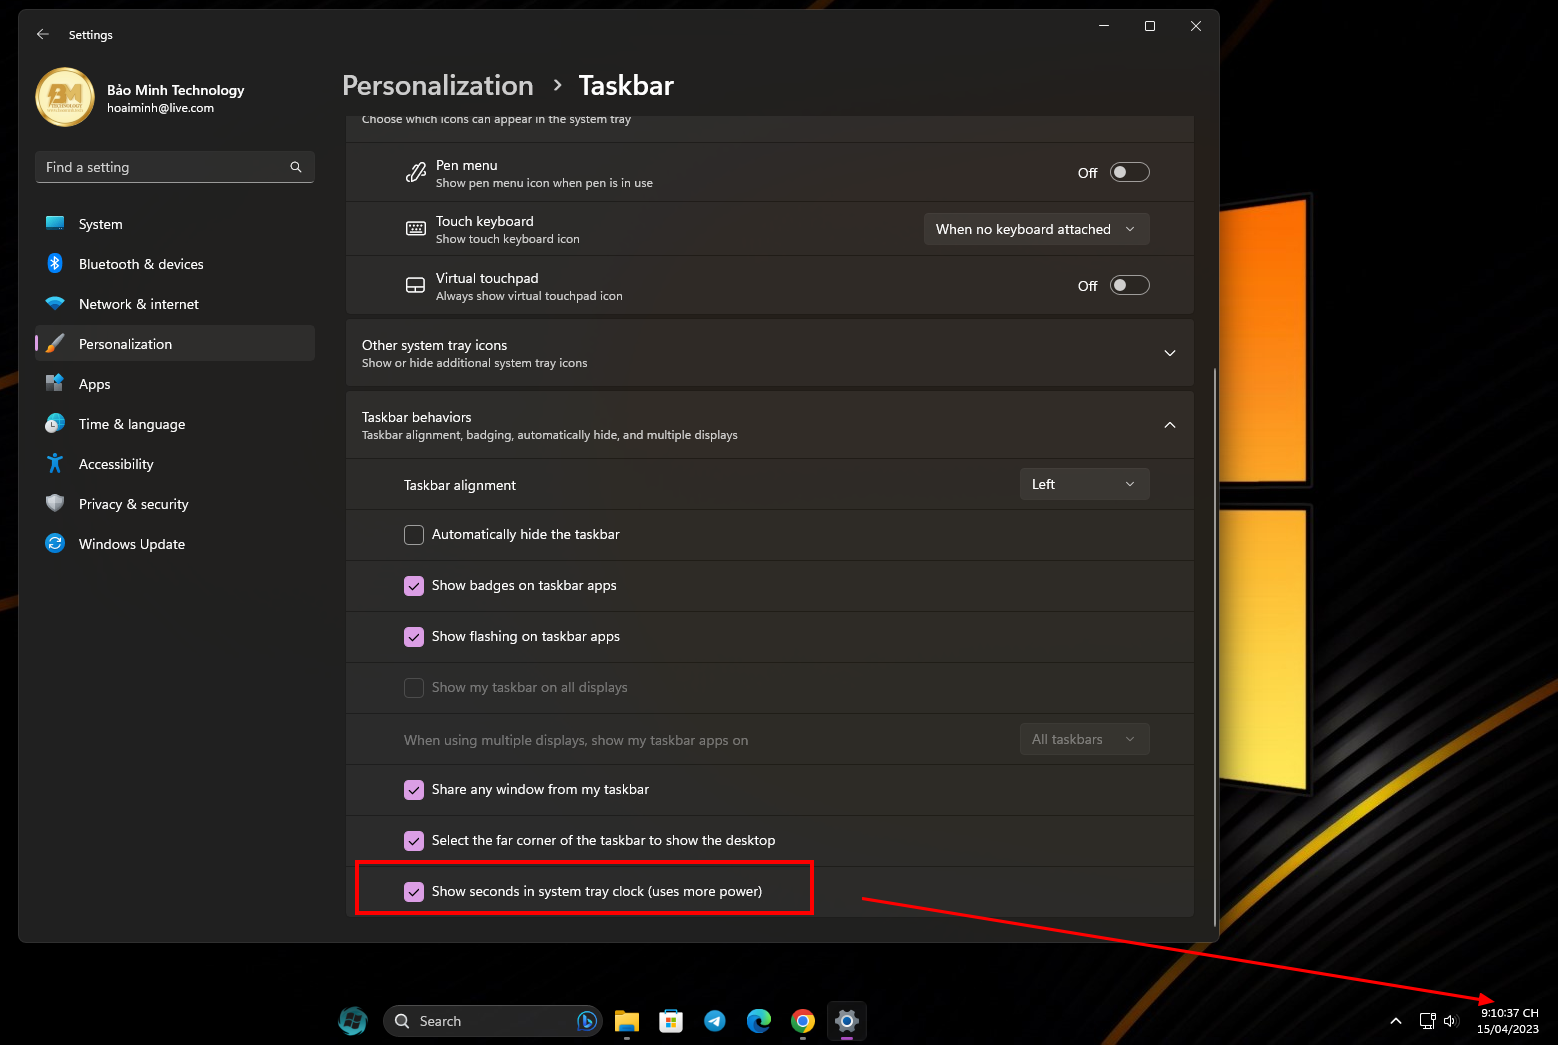Click Show my taskbar on all displays checkbox
Viewport: 1558px width, 1045px height.
coord(414,688)
